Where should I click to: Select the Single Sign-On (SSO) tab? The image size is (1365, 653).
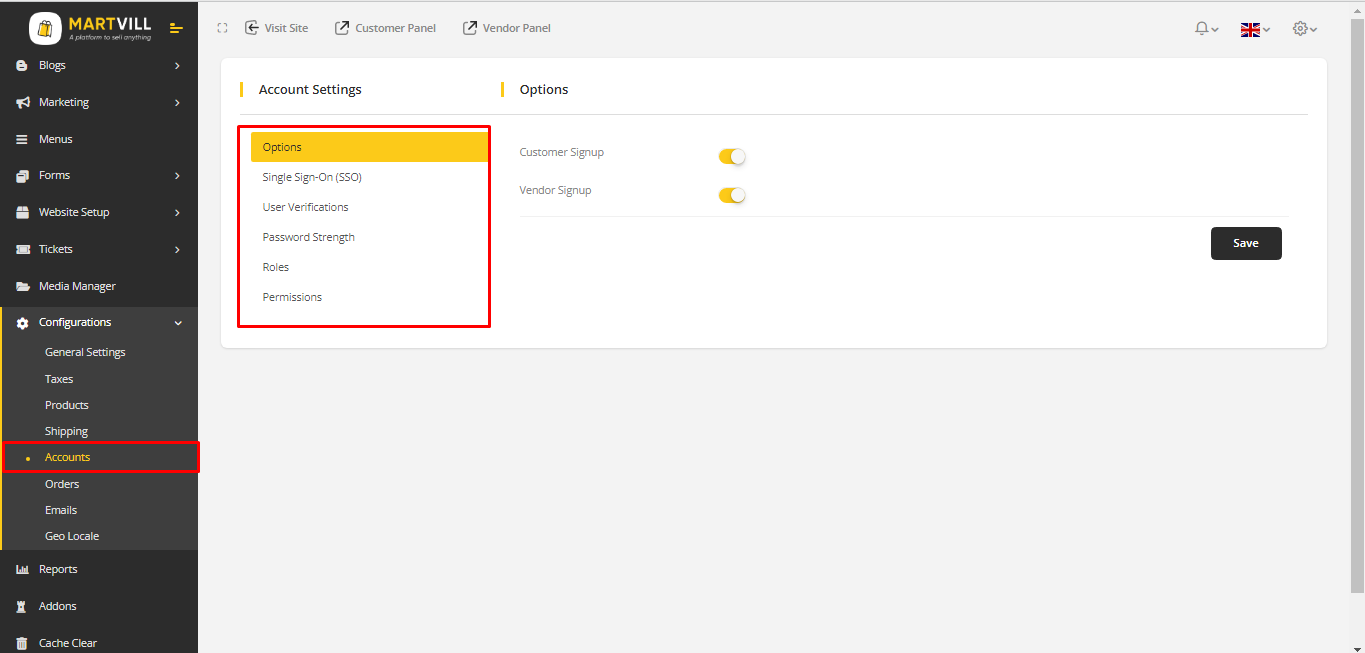[x=312, y=177]
